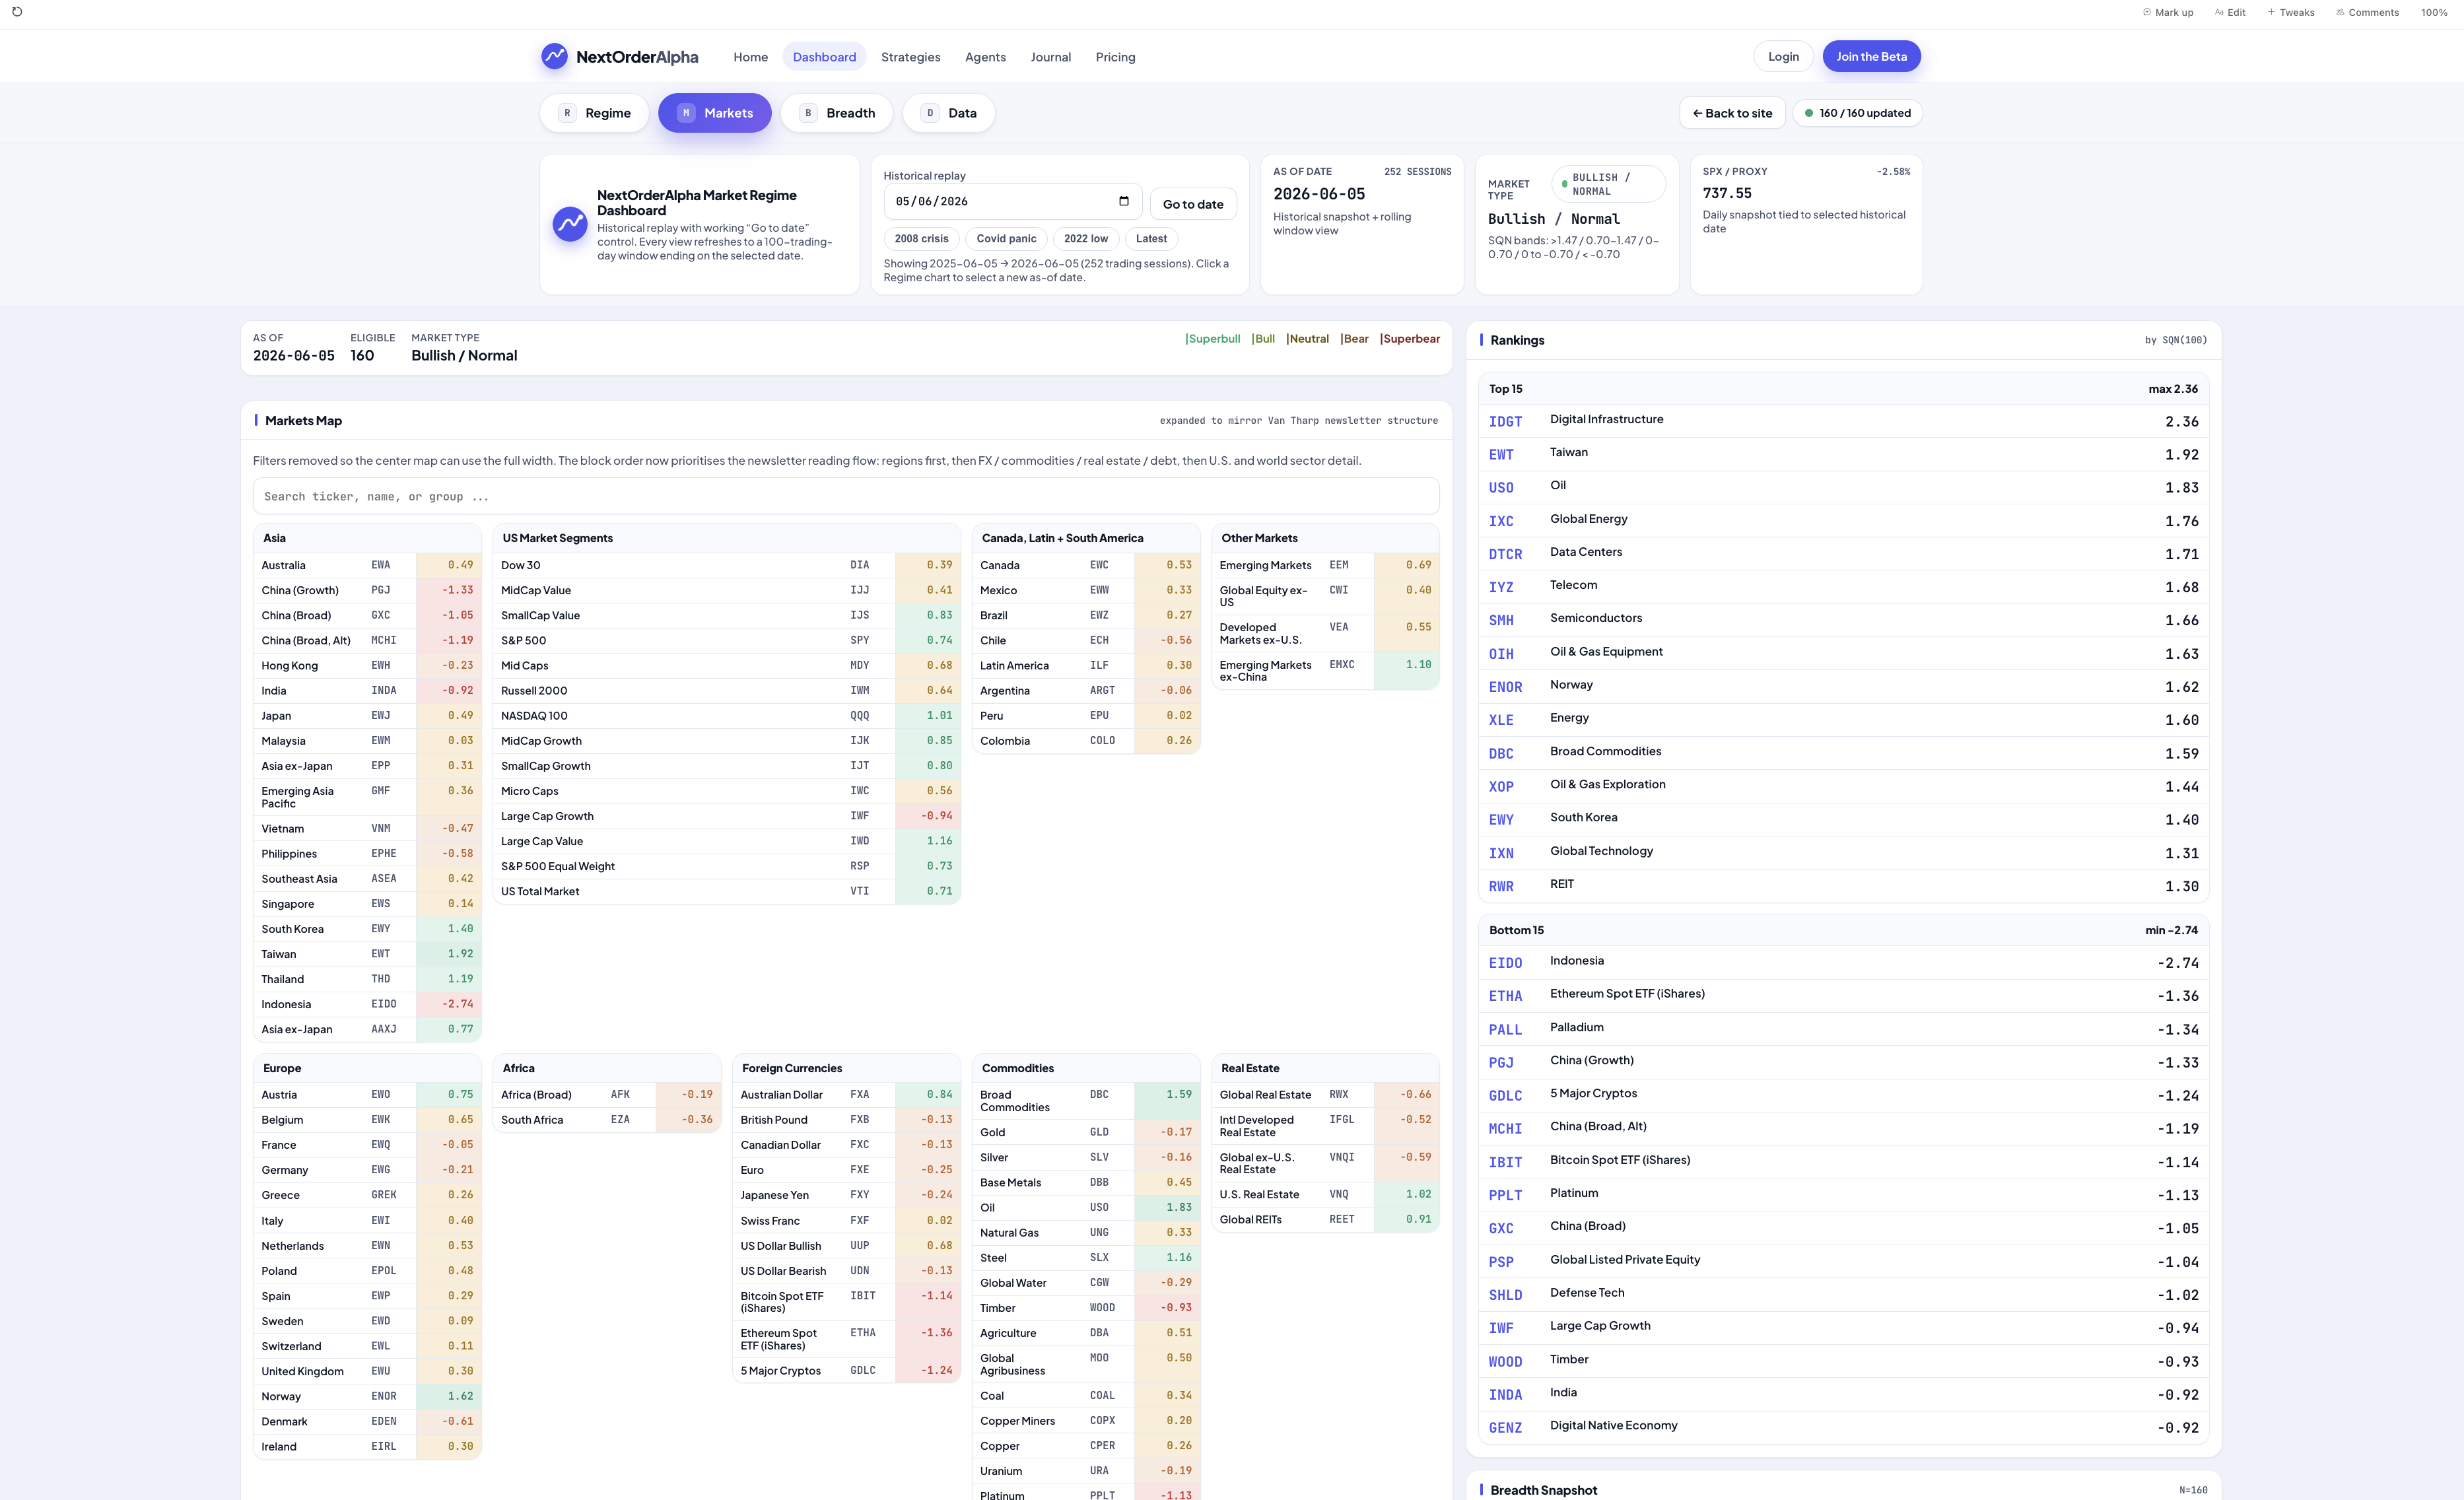Click the Hong Kong row in Asia

pos(367,665)
